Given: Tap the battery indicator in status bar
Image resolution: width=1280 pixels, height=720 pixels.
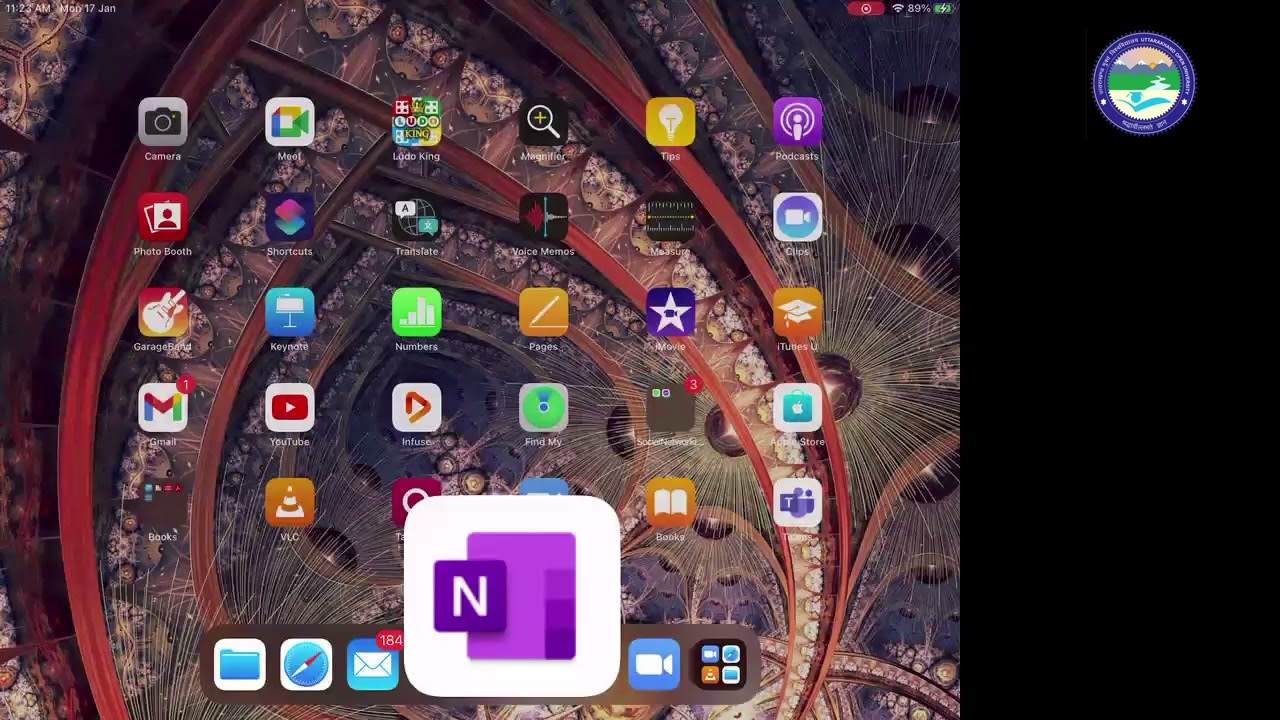Looking at the screenshot, I should 945,8.
